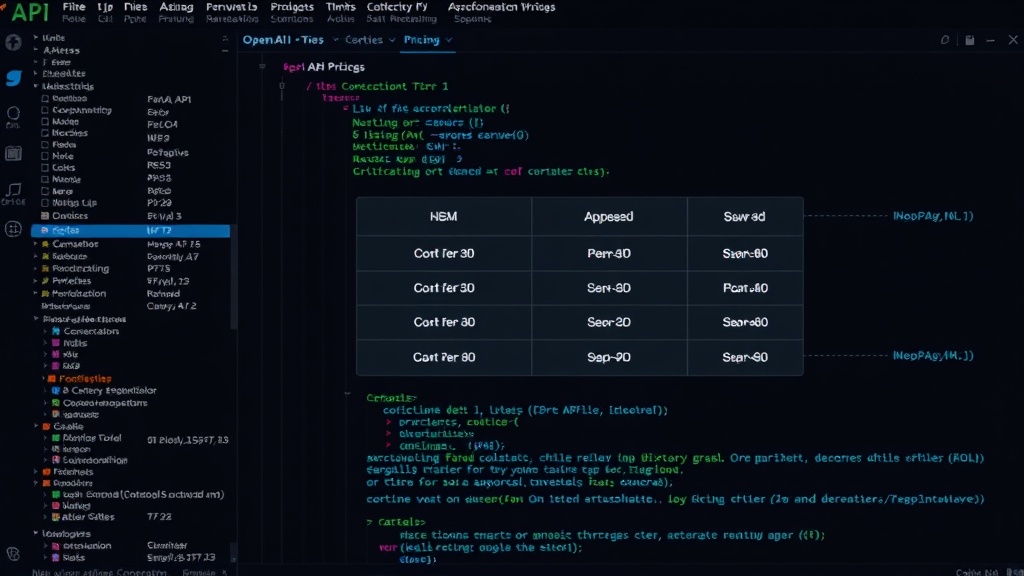Click the collapse dash icon atop the tree panel

coord(225,50)
